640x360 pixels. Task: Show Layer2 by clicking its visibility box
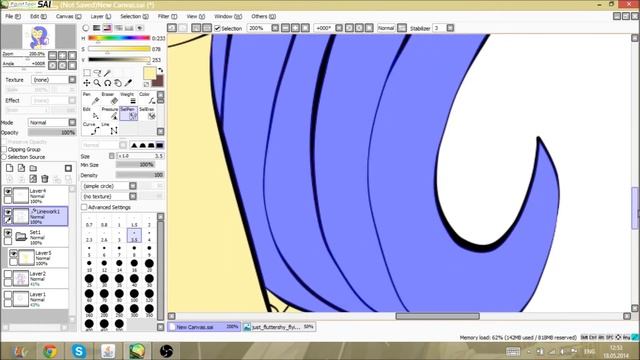tap(8, 274)
